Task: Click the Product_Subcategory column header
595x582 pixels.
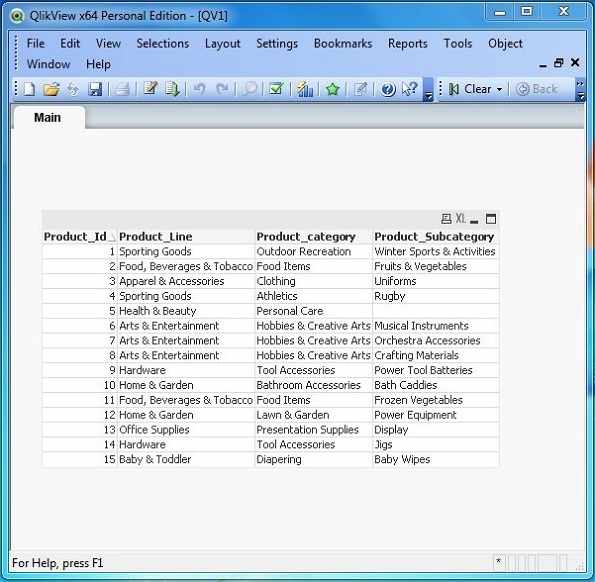Action: click(x=436, y=237)
